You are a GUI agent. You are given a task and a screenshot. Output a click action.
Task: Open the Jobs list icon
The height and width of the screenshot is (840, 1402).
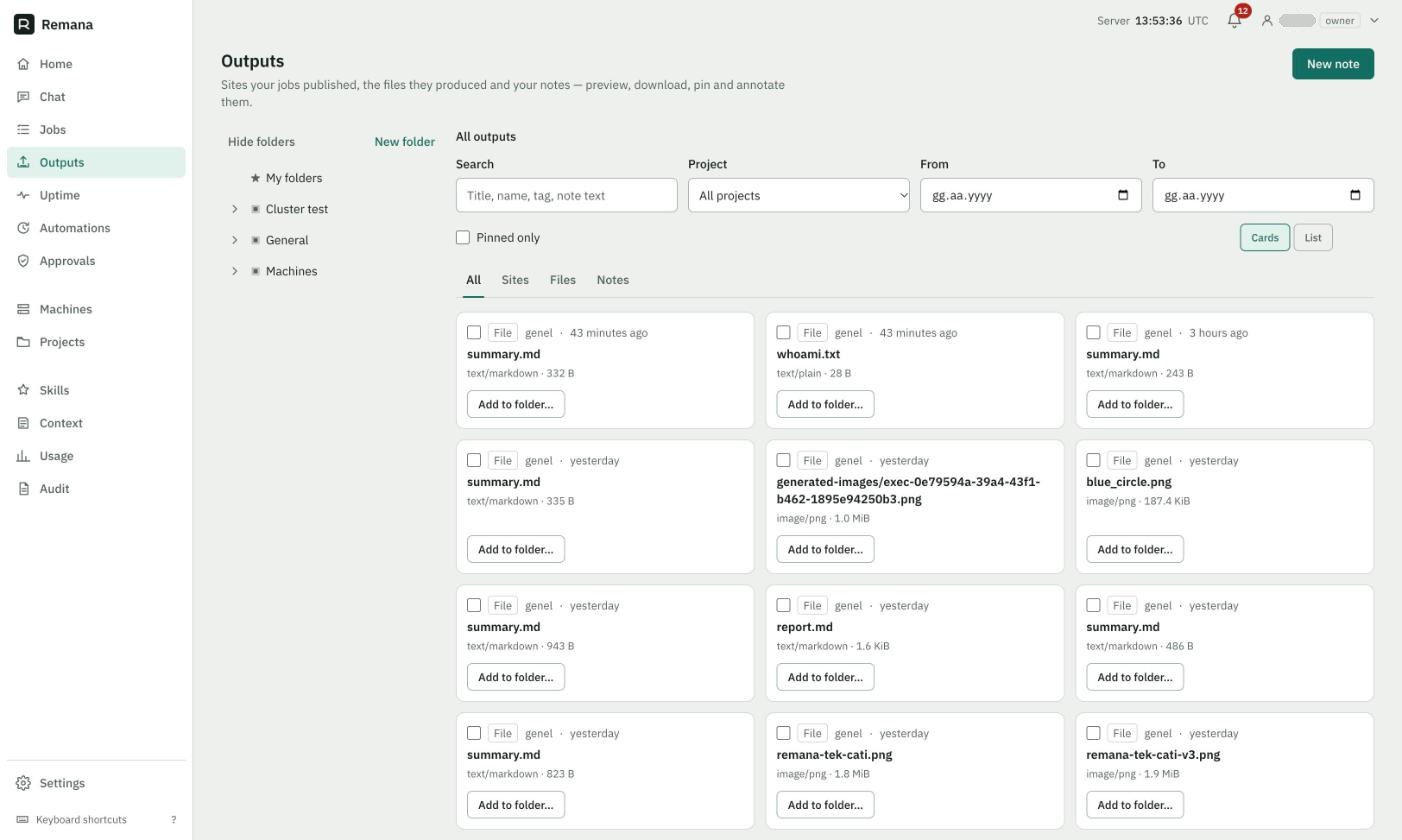click(x=23, y=130)
